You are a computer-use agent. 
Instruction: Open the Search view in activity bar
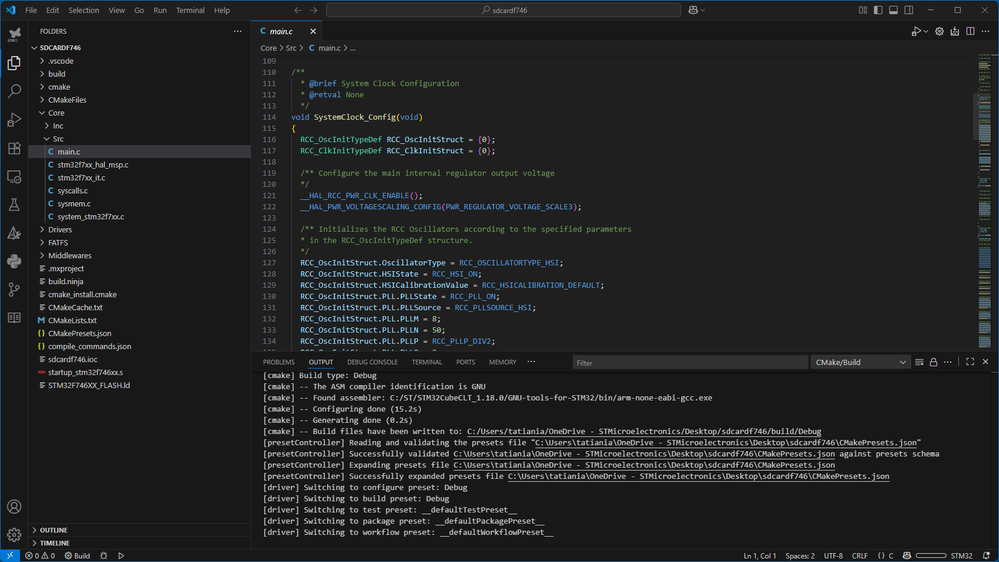pyautogui.click(x=14, y=91)
